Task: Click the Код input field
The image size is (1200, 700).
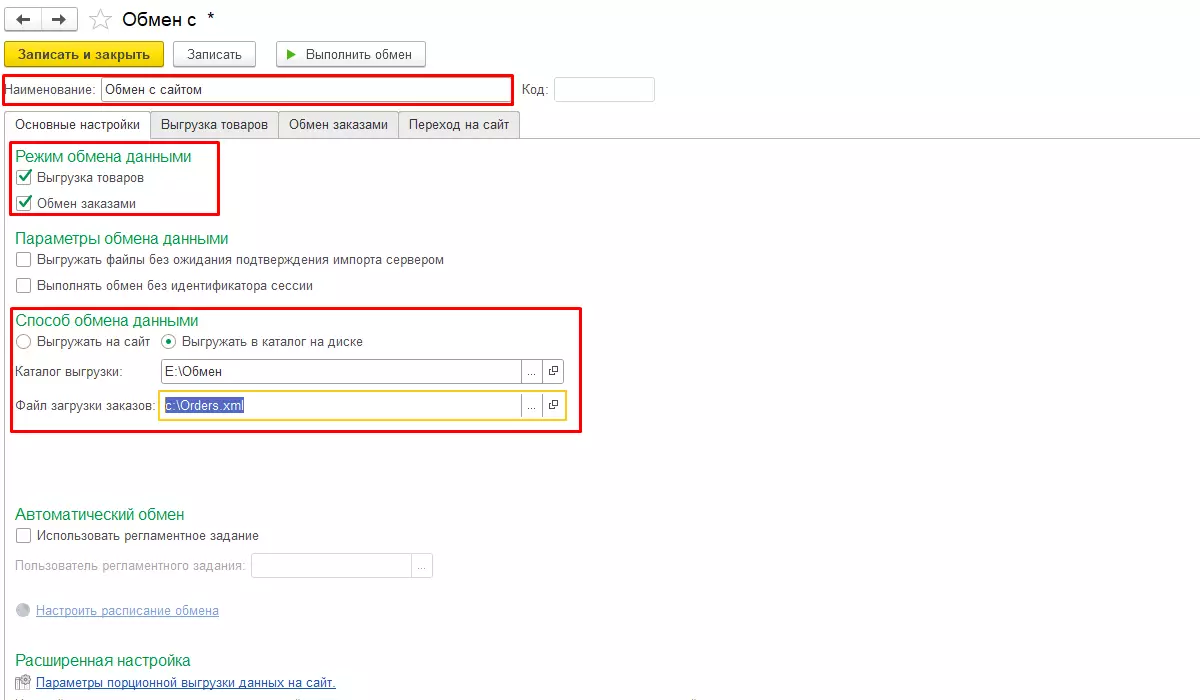Action: [x=604, y=89]
